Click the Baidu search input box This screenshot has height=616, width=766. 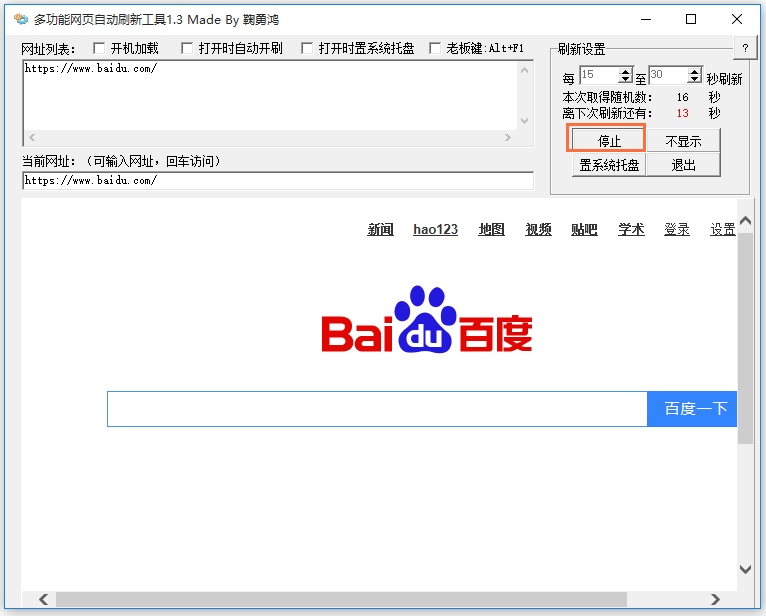[377, 409]
